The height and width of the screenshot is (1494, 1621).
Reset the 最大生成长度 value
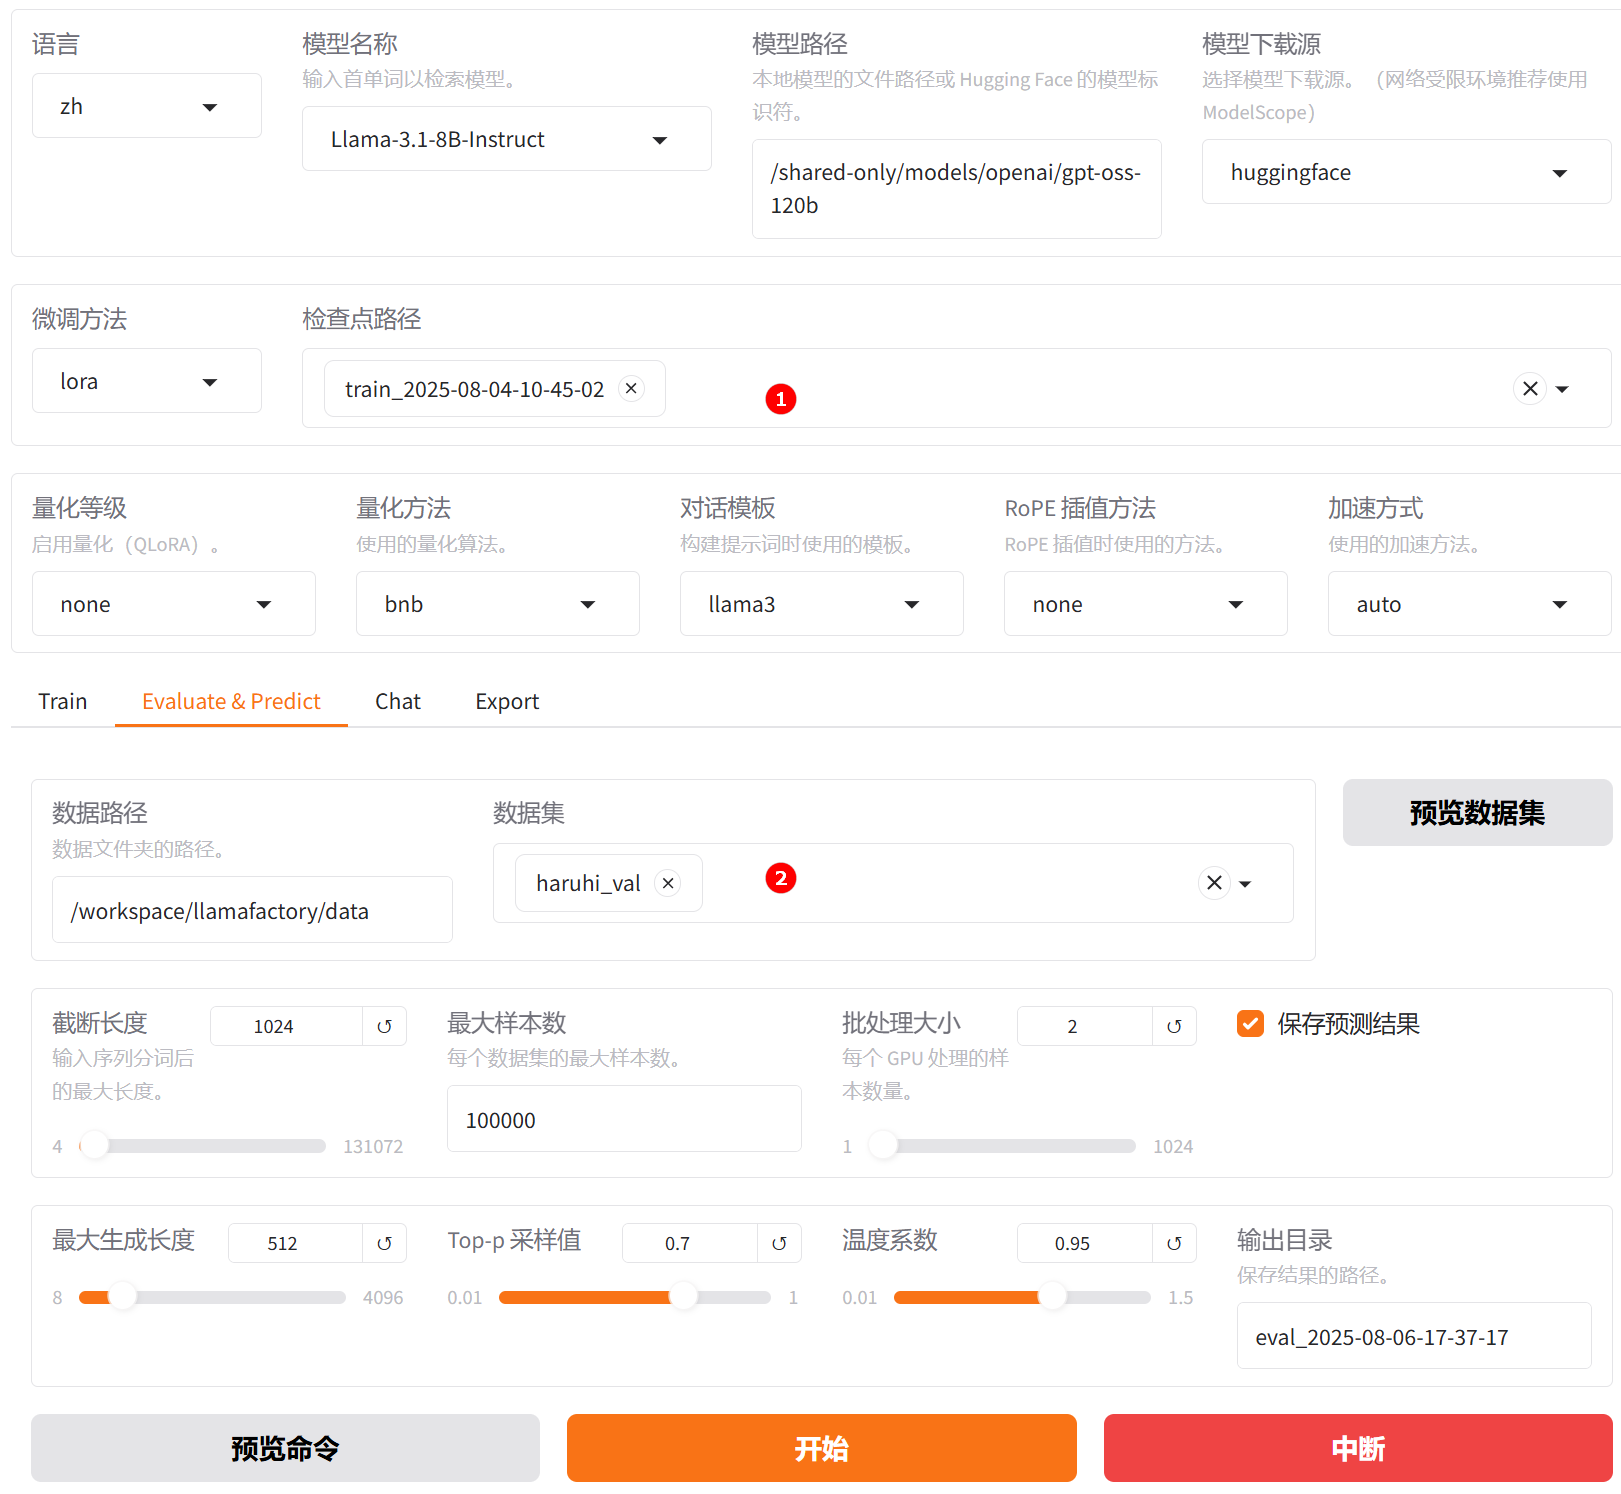pos(384,1243)
